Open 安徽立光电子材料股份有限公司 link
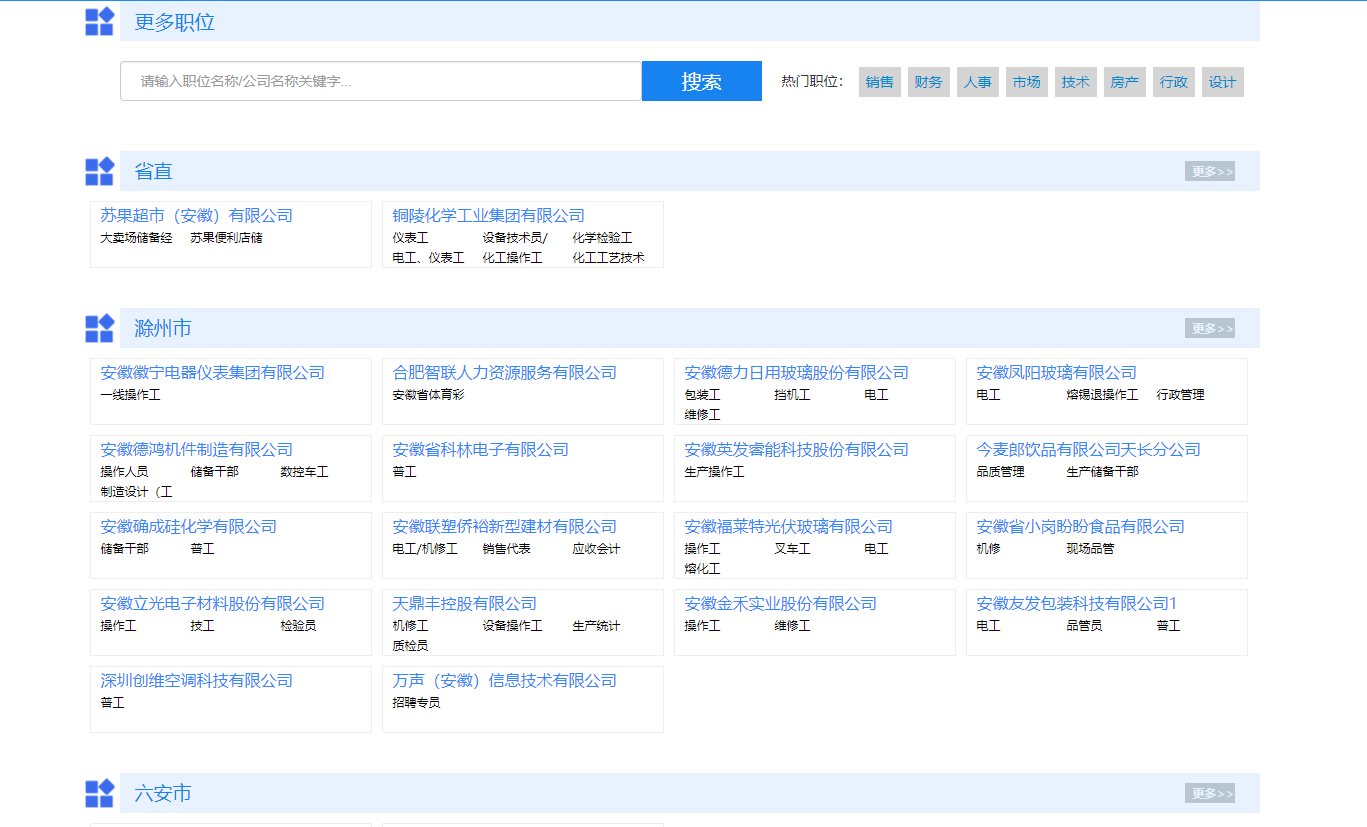The image size is (1367, 827). pos(213,603)
